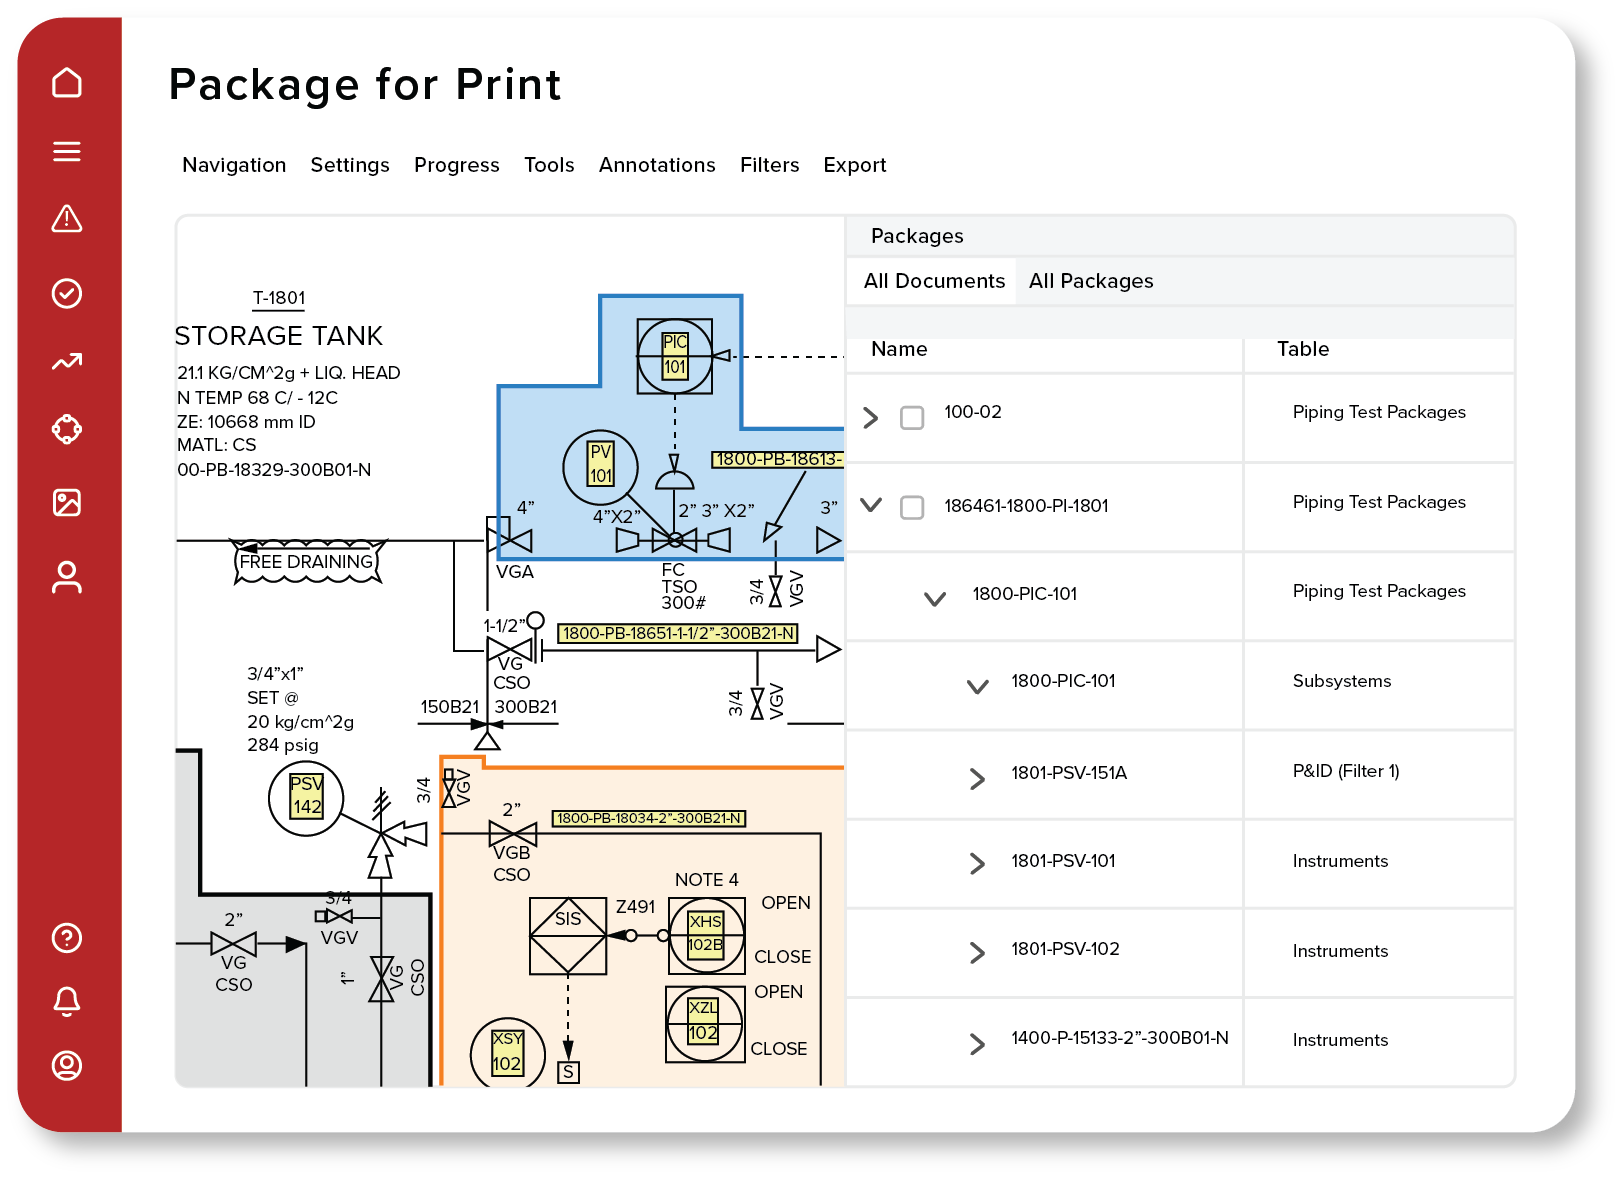
Task: Collapse the expanded 186461-1800-PI-1801 package
Action: (870, 507)
